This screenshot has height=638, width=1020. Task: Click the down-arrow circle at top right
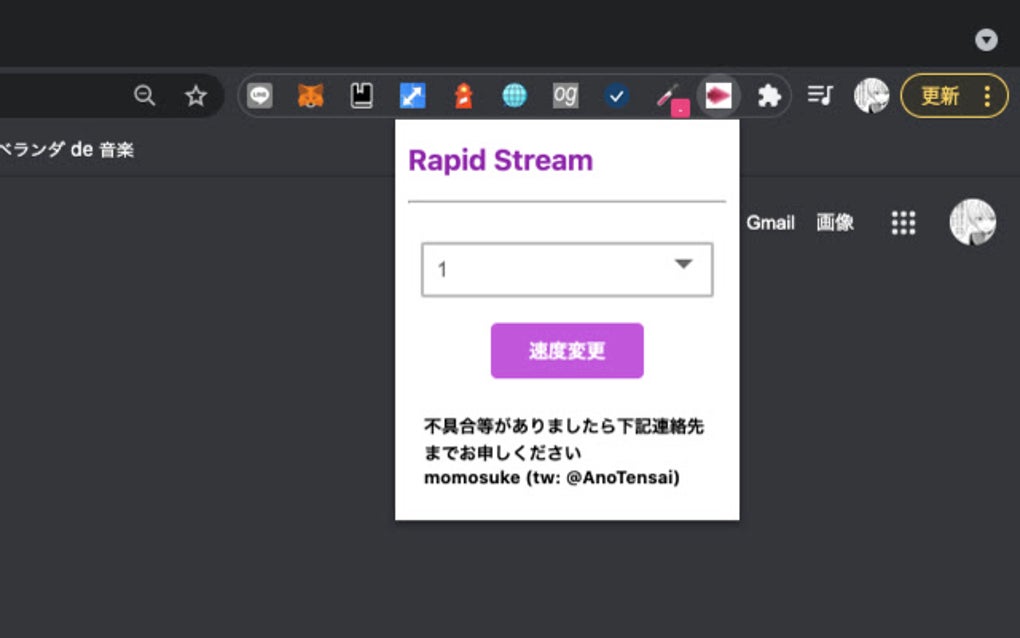pos(986,40)
